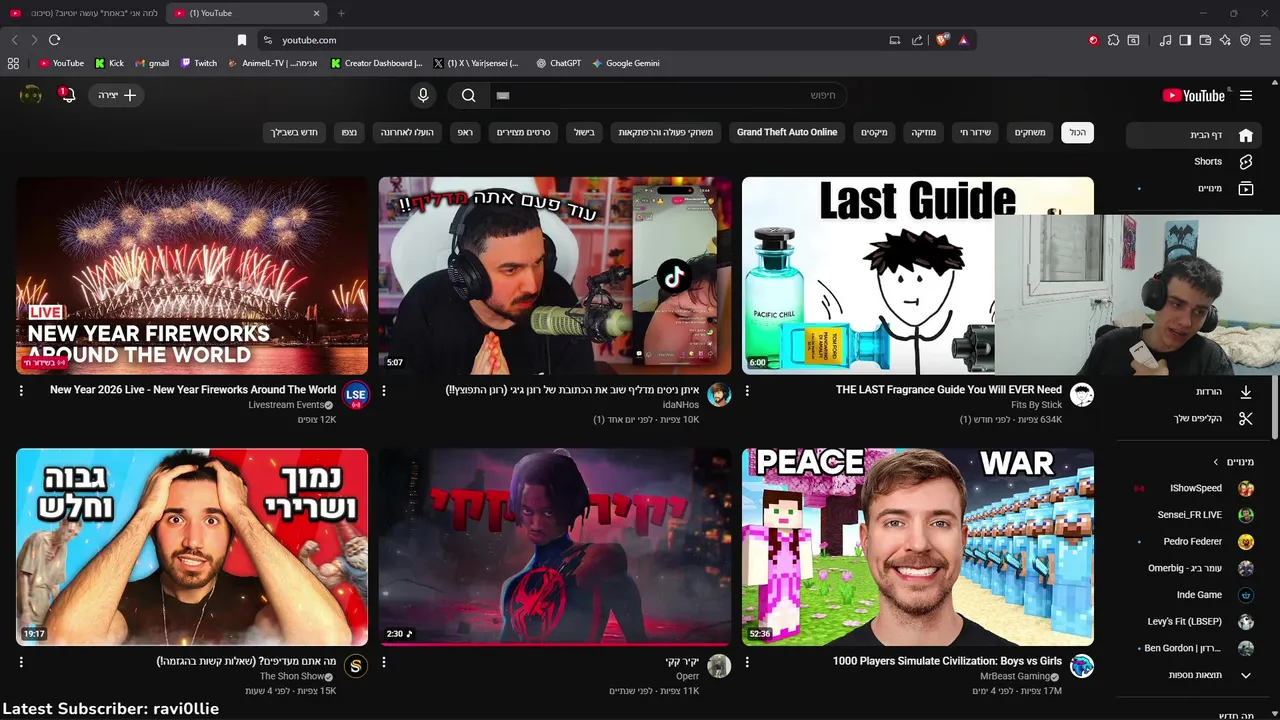Viewport: 1280px width, 720px height.
Task: Open Brave Rewards triangle icon
Action: [x=963, y=40]
